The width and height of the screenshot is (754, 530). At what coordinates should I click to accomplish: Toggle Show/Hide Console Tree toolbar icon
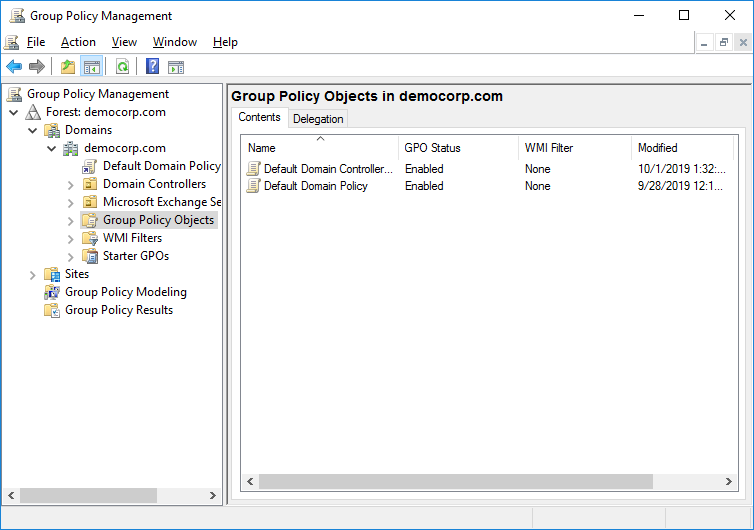tap(91, 67)
